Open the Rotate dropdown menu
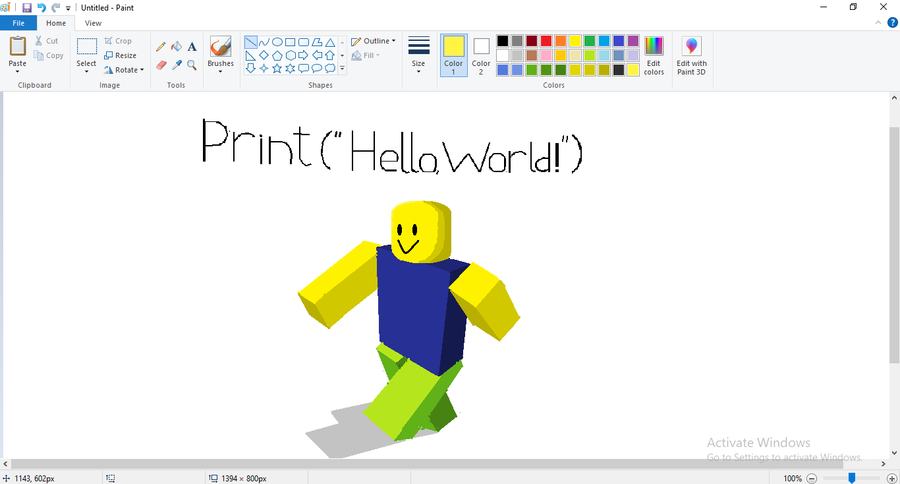The width and height of the screenshot is (900, 484). point(123,70)
